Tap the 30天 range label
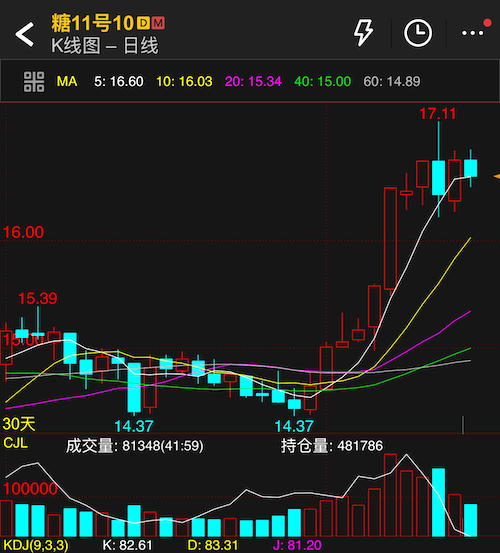 [19, 424]
